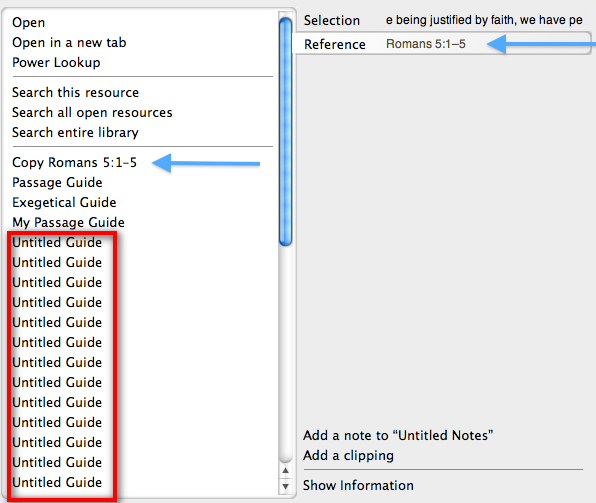Select Search this resource
This screenshot has width=596, height=503.
(76, 92)
